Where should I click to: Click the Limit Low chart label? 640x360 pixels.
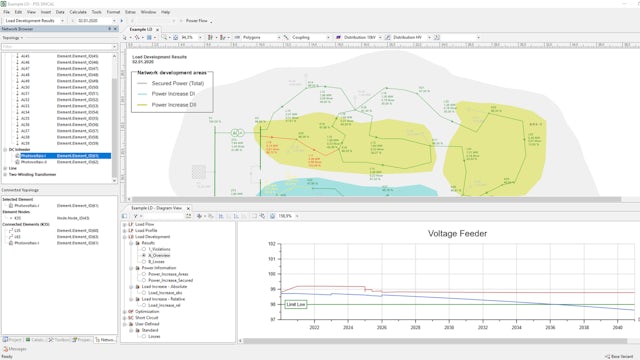tap(296, 304)
